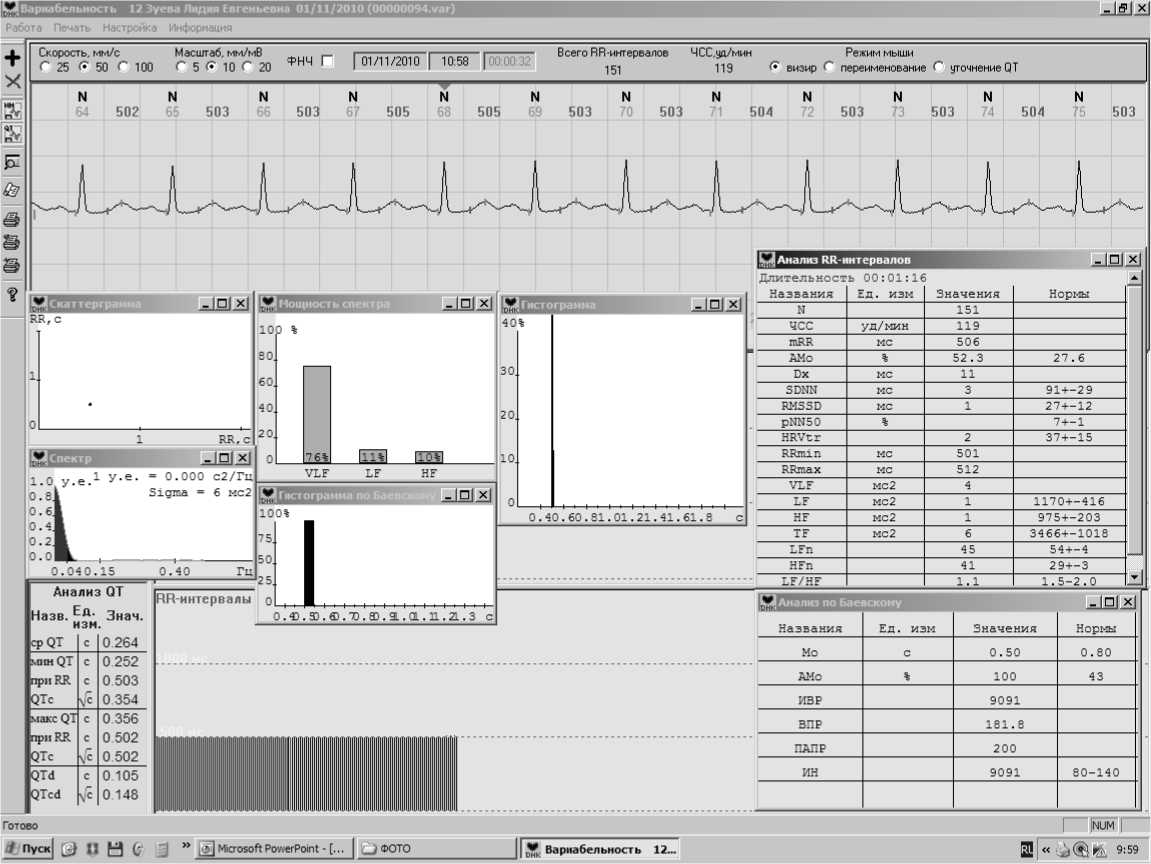Click the triangle marker above beat 68
The height and width of the screenshot is (864, 1151).
[444, 87]
